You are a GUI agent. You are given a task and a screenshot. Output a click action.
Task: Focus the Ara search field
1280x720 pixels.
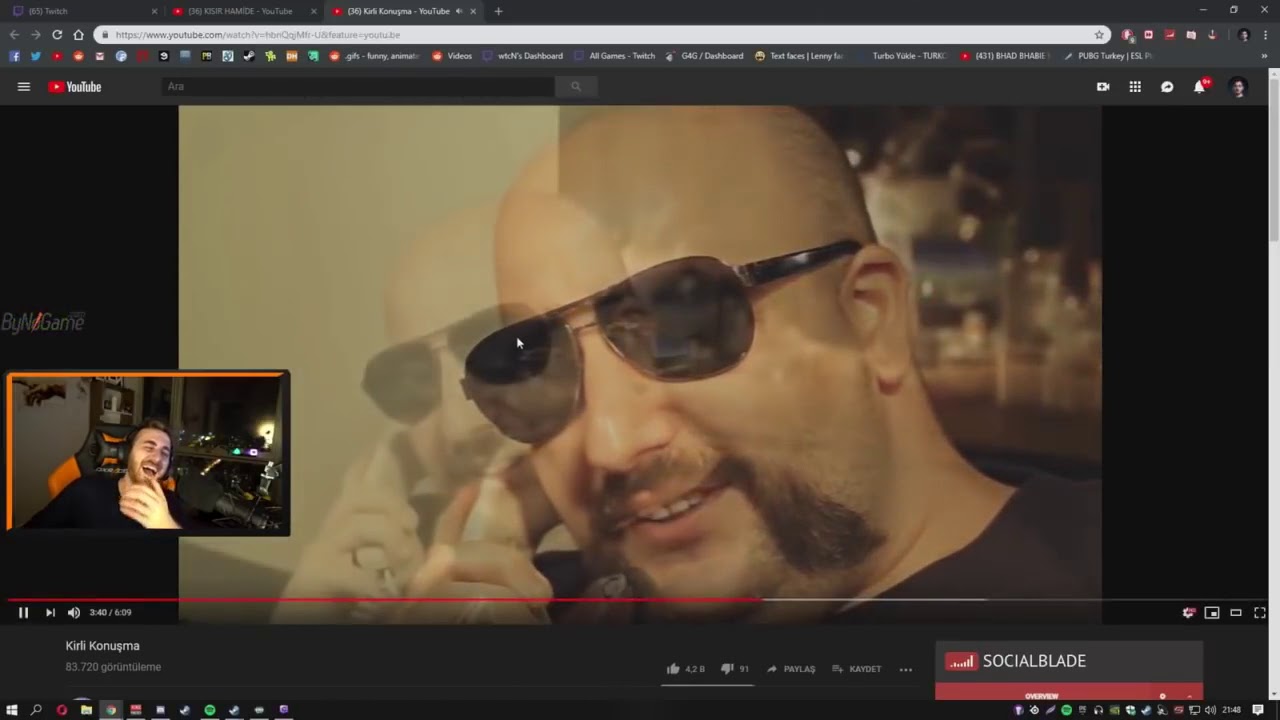click(x=358, y=87)
